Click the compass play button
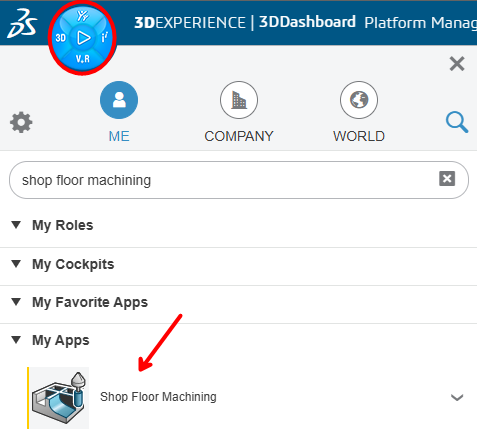The image size is (477, 432). tap(83, 38)
